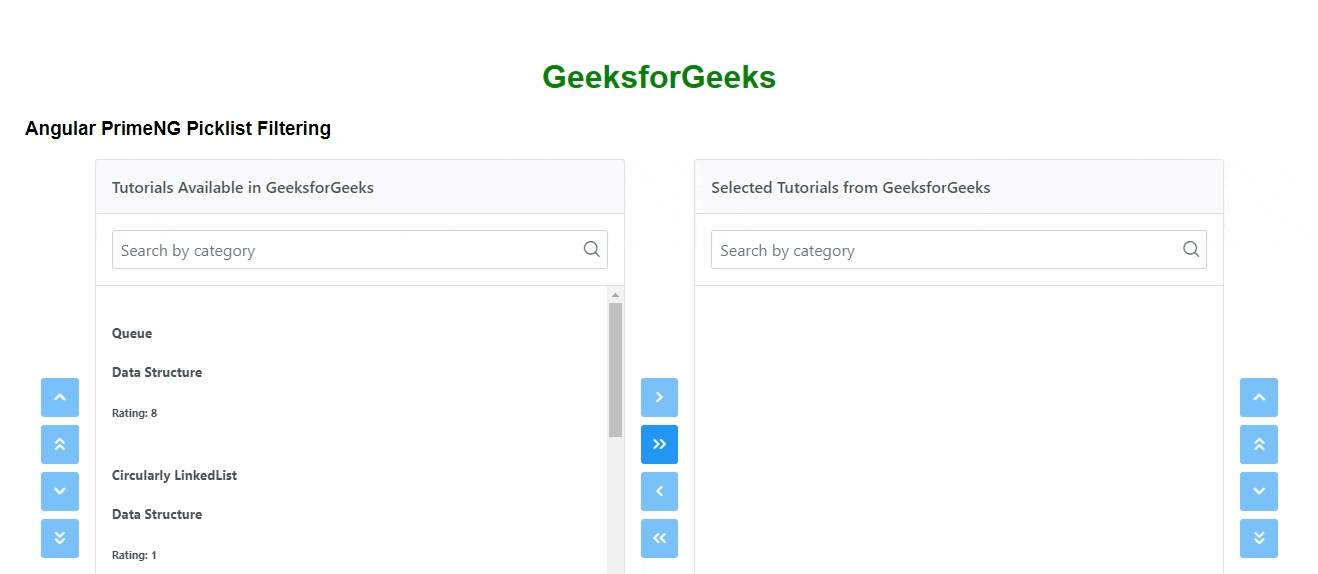Viewport: 1318px width, 574px height.
Task: Click target list move to top button
Action: [x=1259, y=444]
